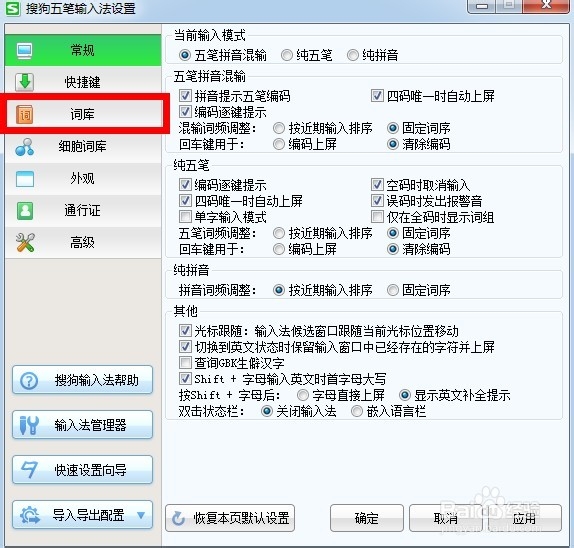Screen dimensions: 574x548
Task: Click the wizard icon on 快速设置向导 button
Action: 29,470
